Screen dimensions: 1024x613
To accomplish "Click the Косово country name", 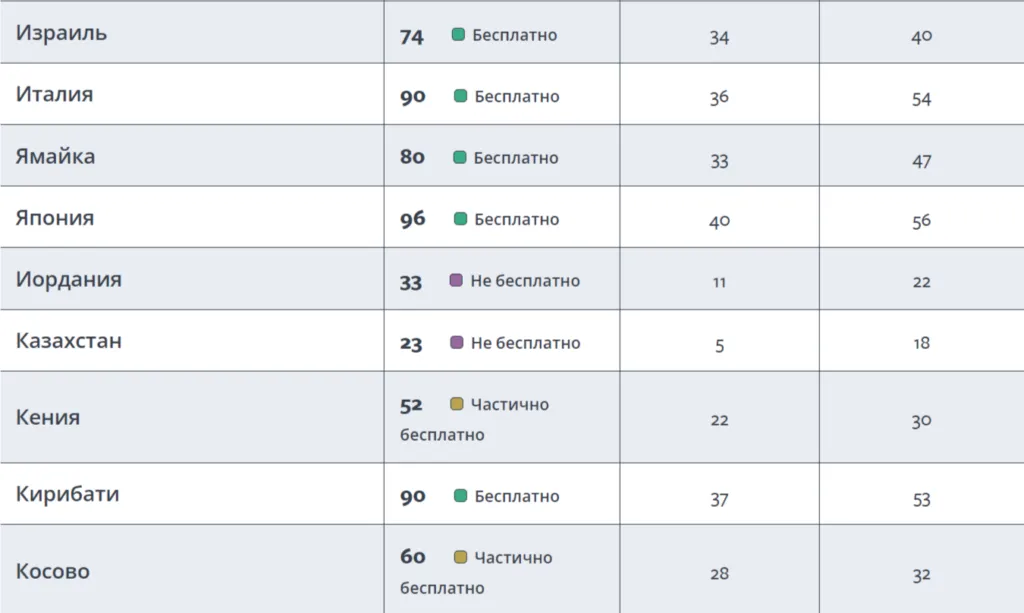I will coord(52,571).
